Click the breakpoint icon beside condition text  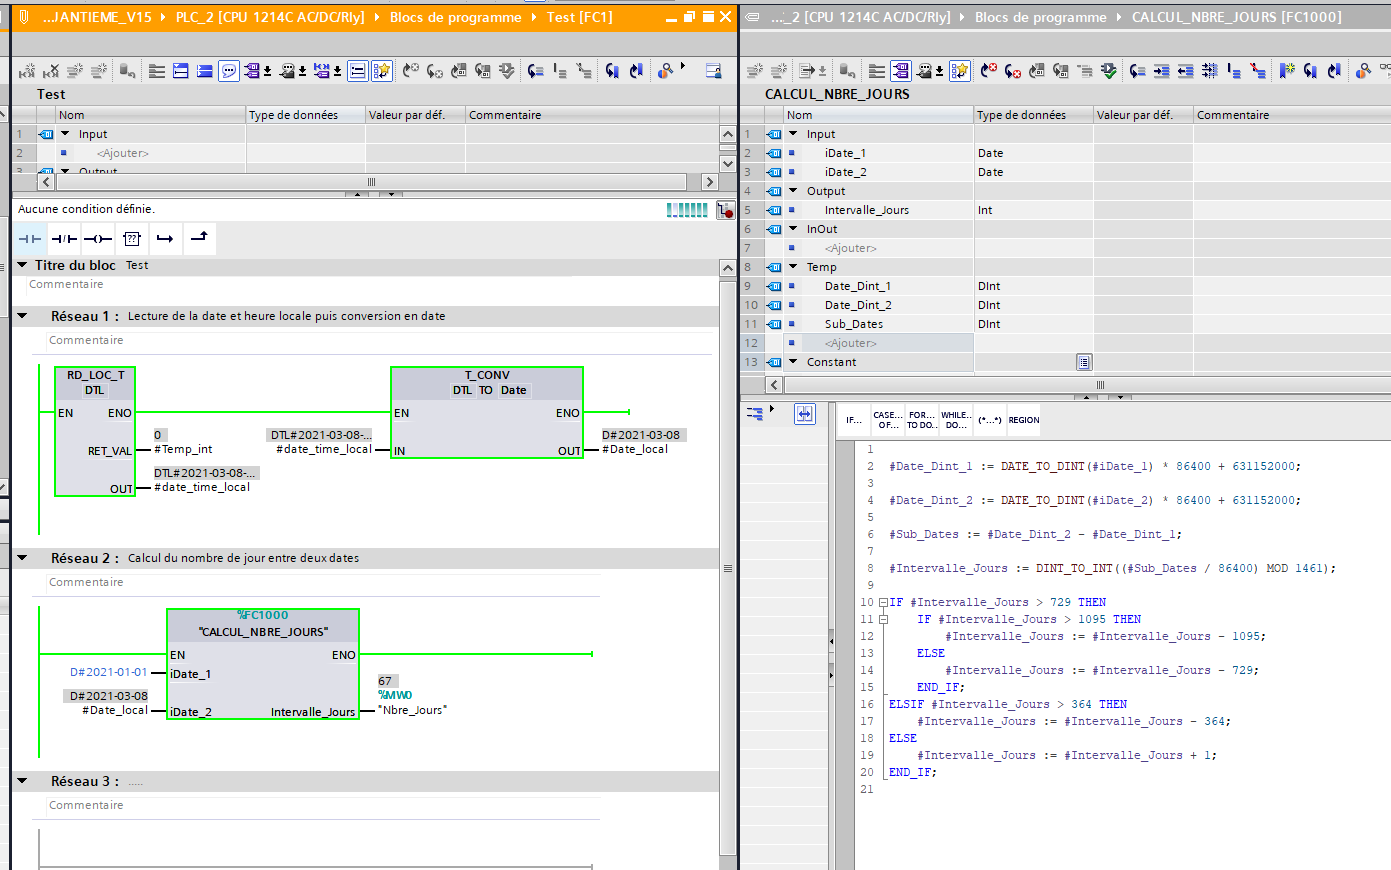click(x=725, y=210)
